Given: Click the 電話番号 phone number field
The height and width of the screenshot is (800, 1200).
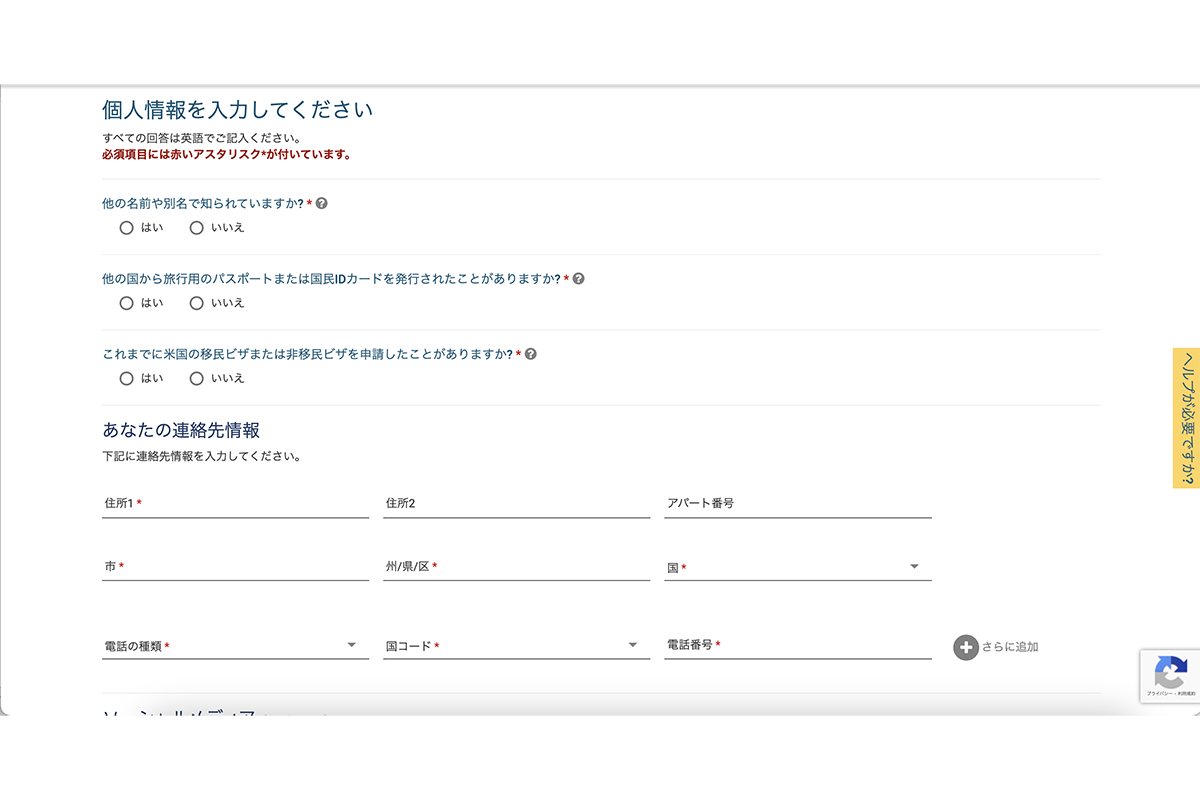Looking at the screenshot, I should click(797, 646).
